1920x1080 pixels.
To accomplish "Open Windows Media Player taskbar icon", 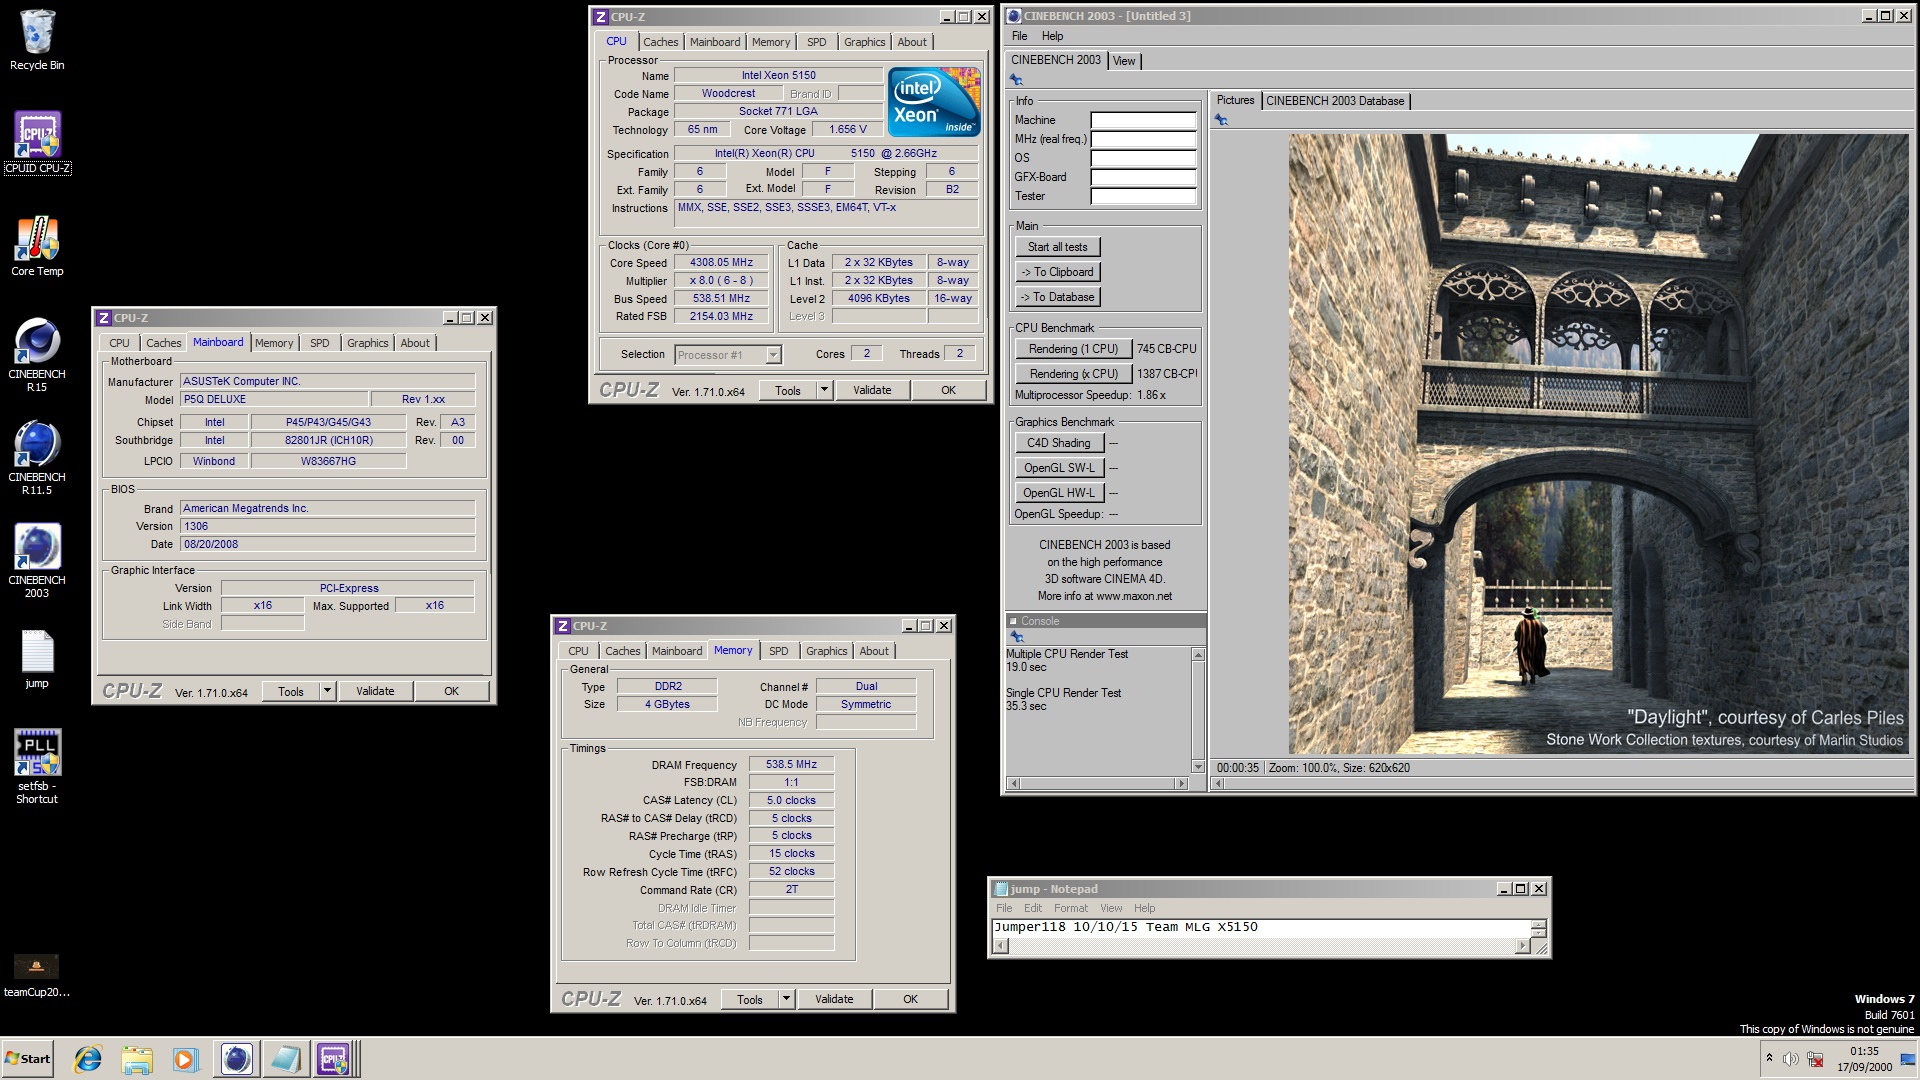I will (x=186, y=1059).
